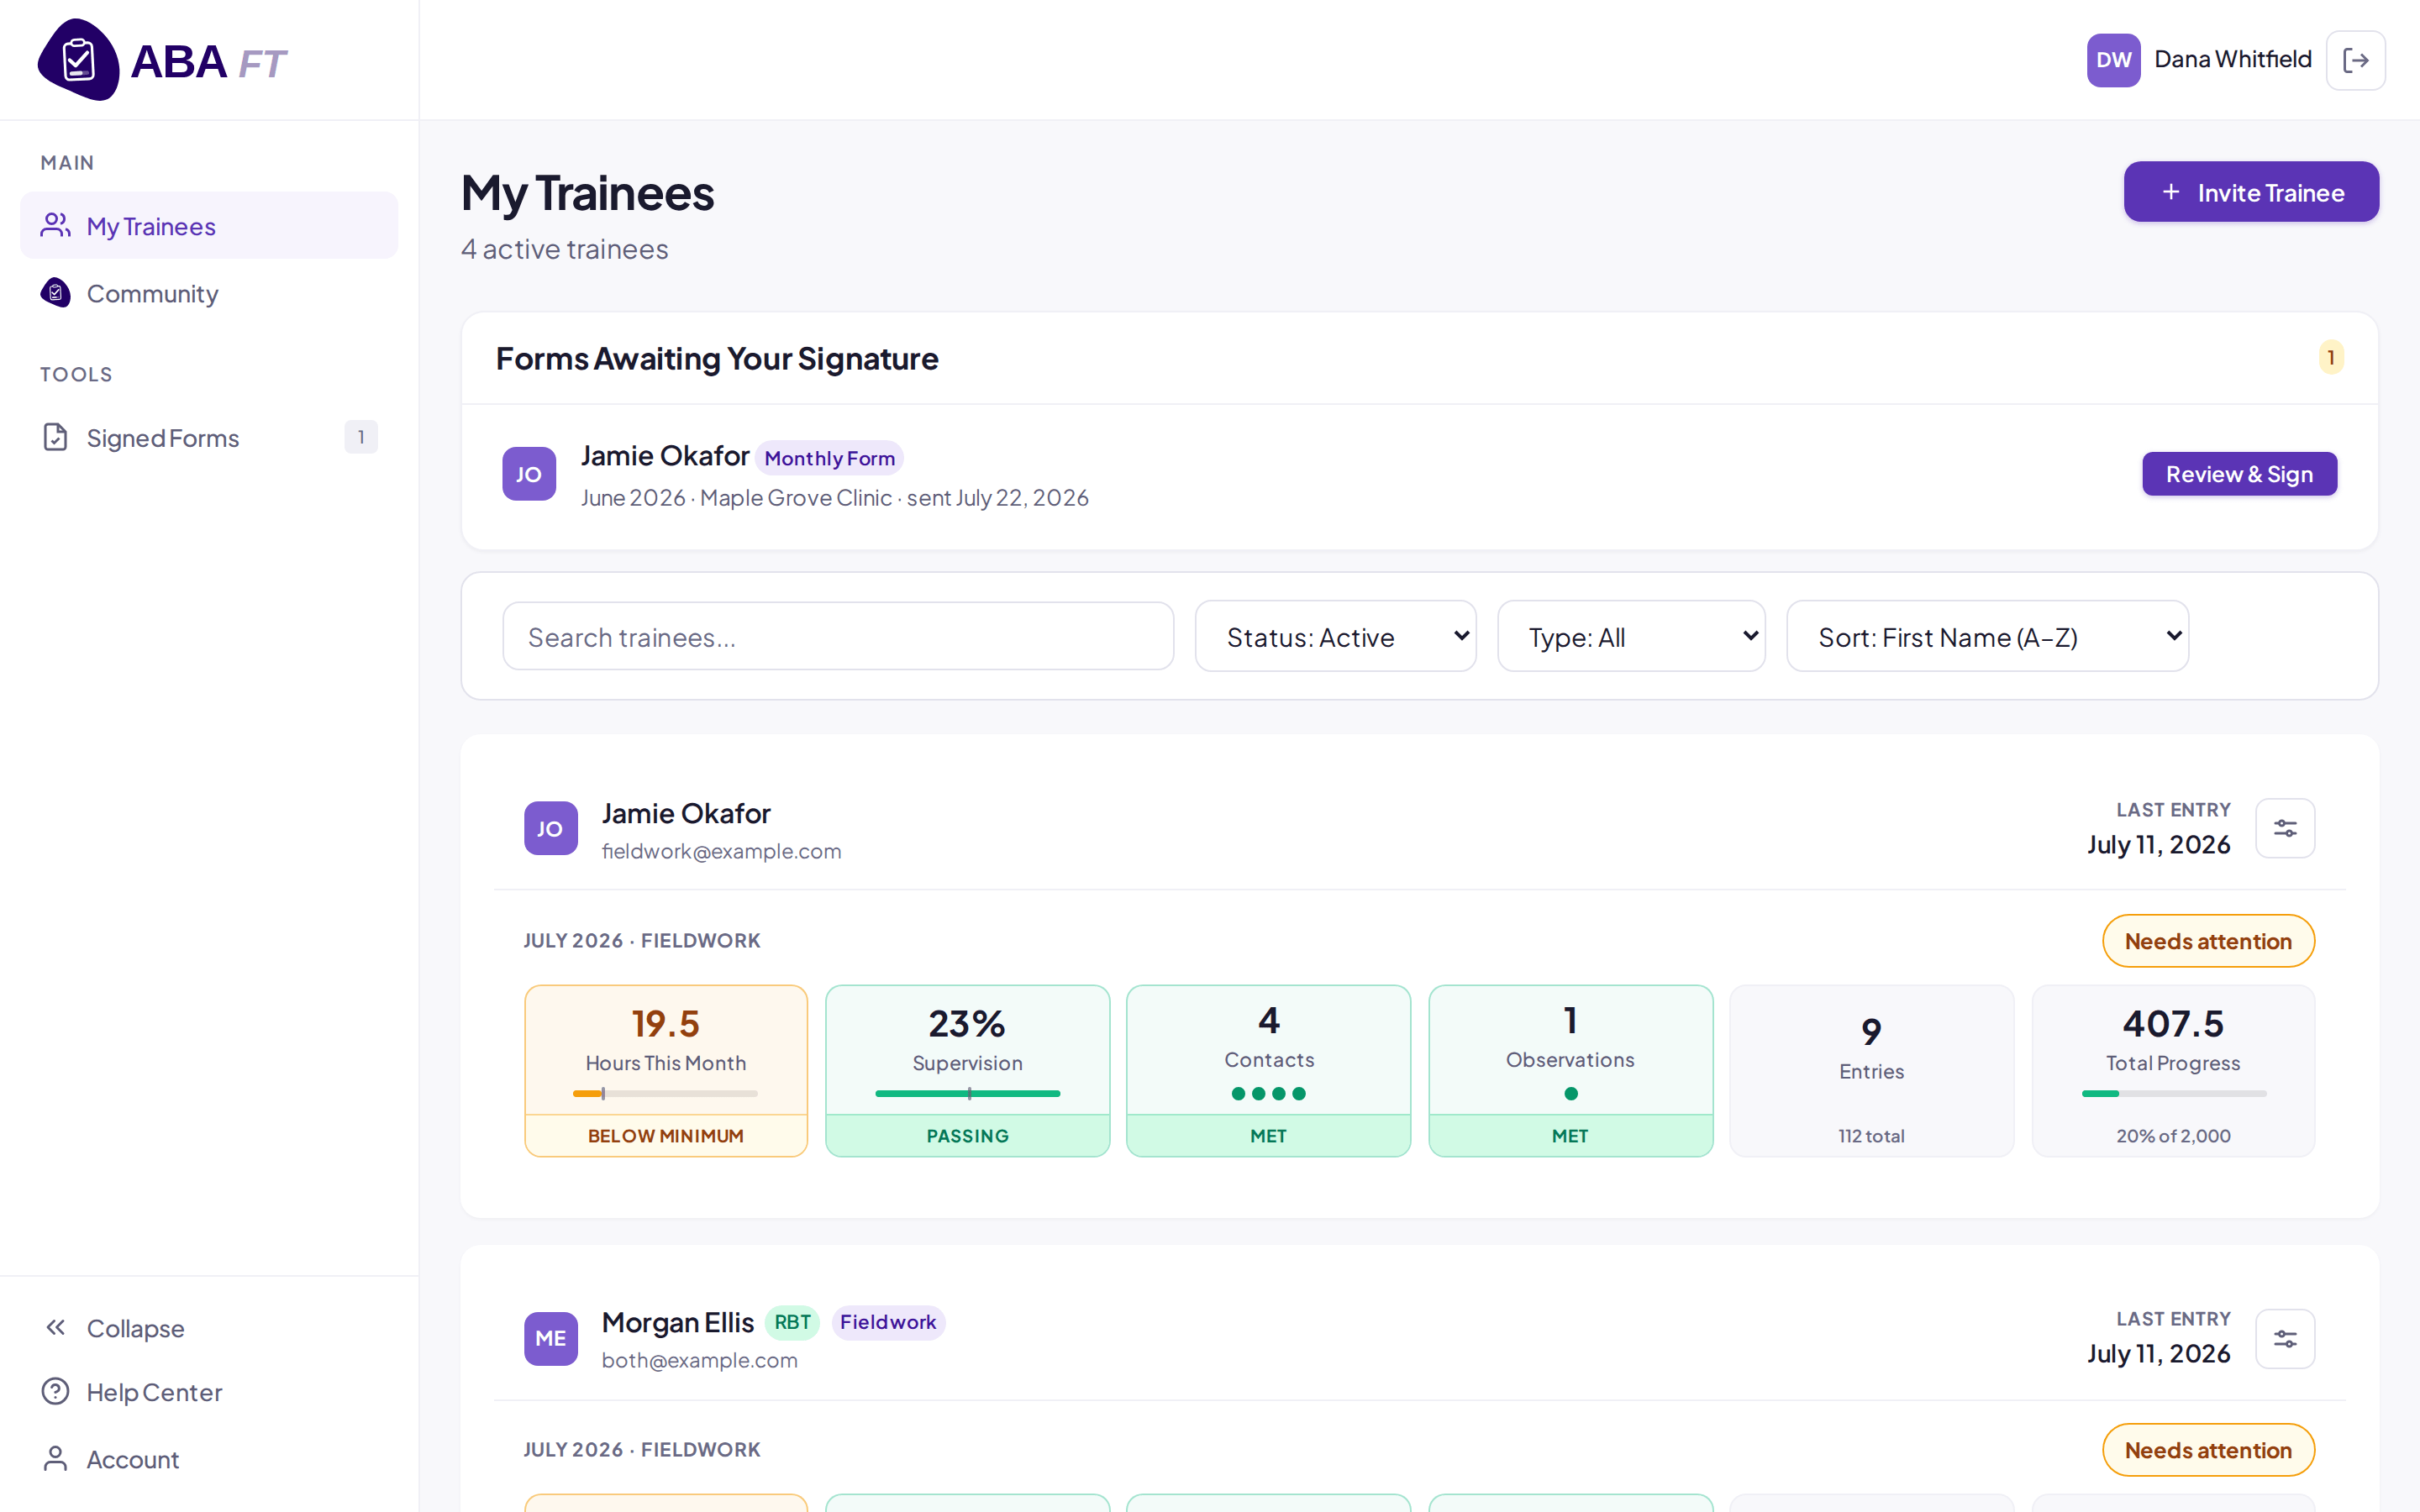
Task: Click the Total Progress bar of Jamie Okafor
Action: pyautogui.click(x=2173, y=1094)
